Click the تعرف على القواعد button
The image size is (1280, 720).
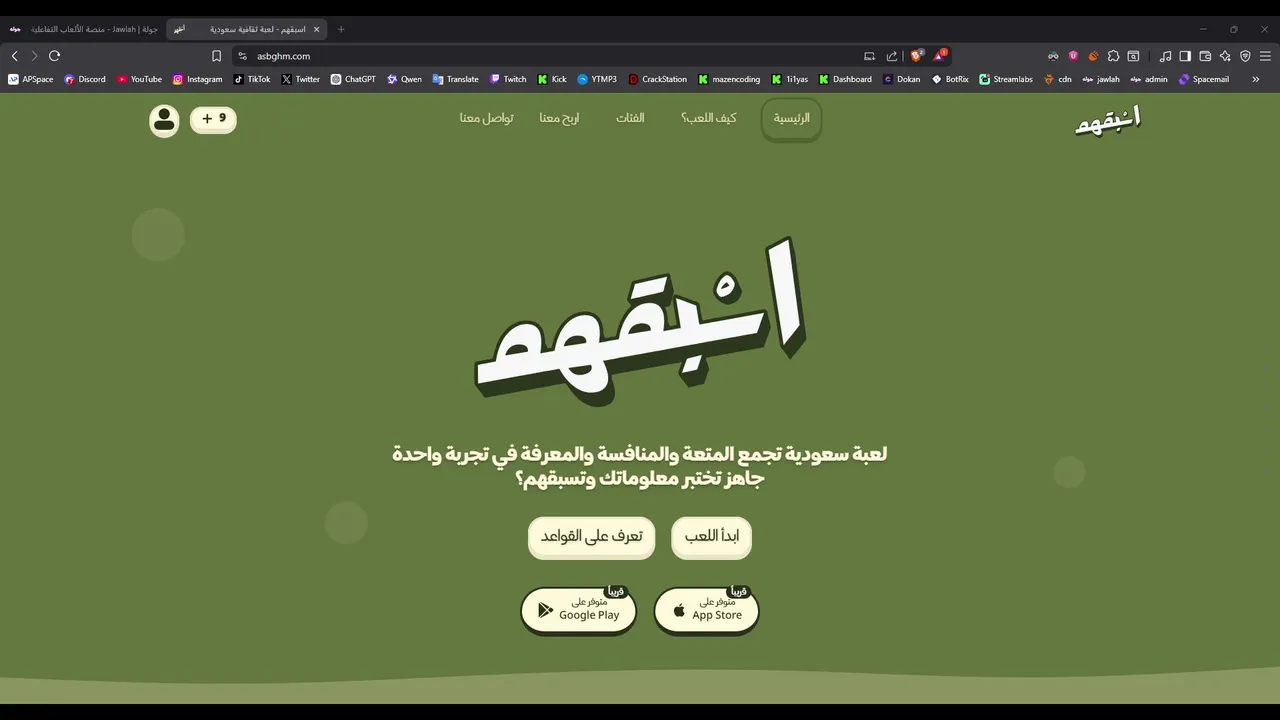pos(591,537)
